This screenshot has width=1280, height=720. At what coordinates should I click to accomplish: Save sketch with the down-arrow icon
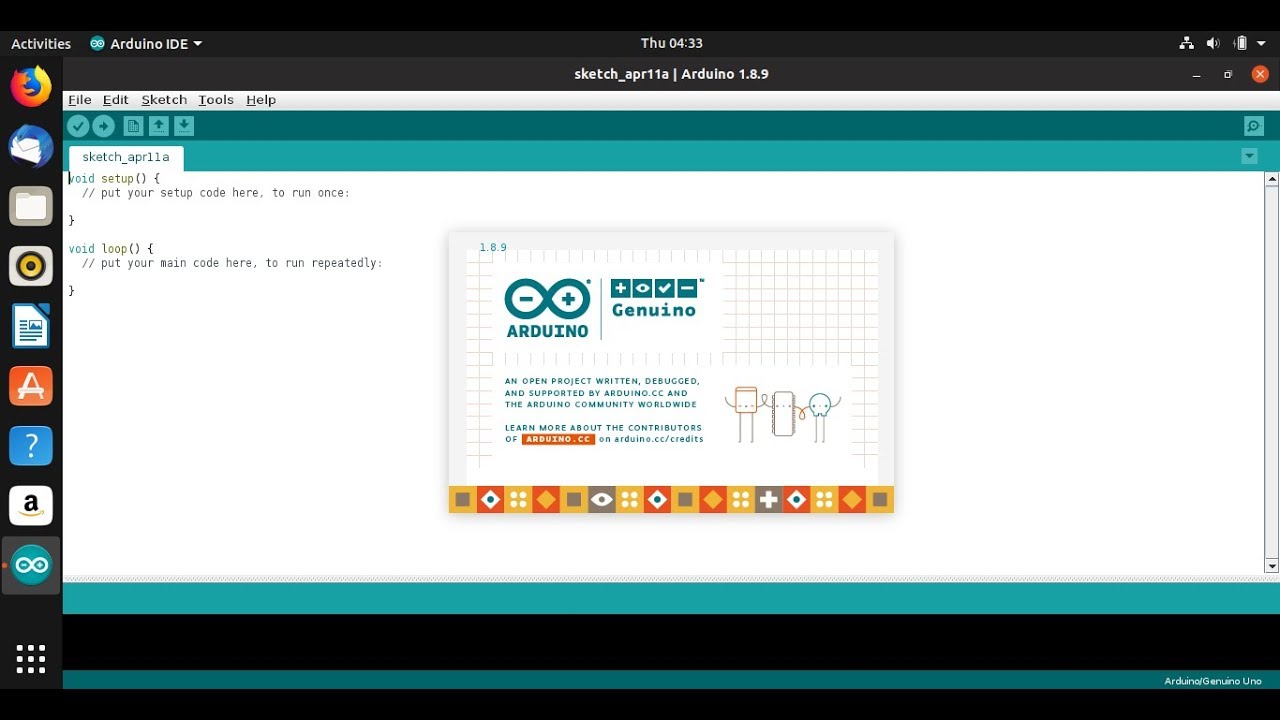184,126
